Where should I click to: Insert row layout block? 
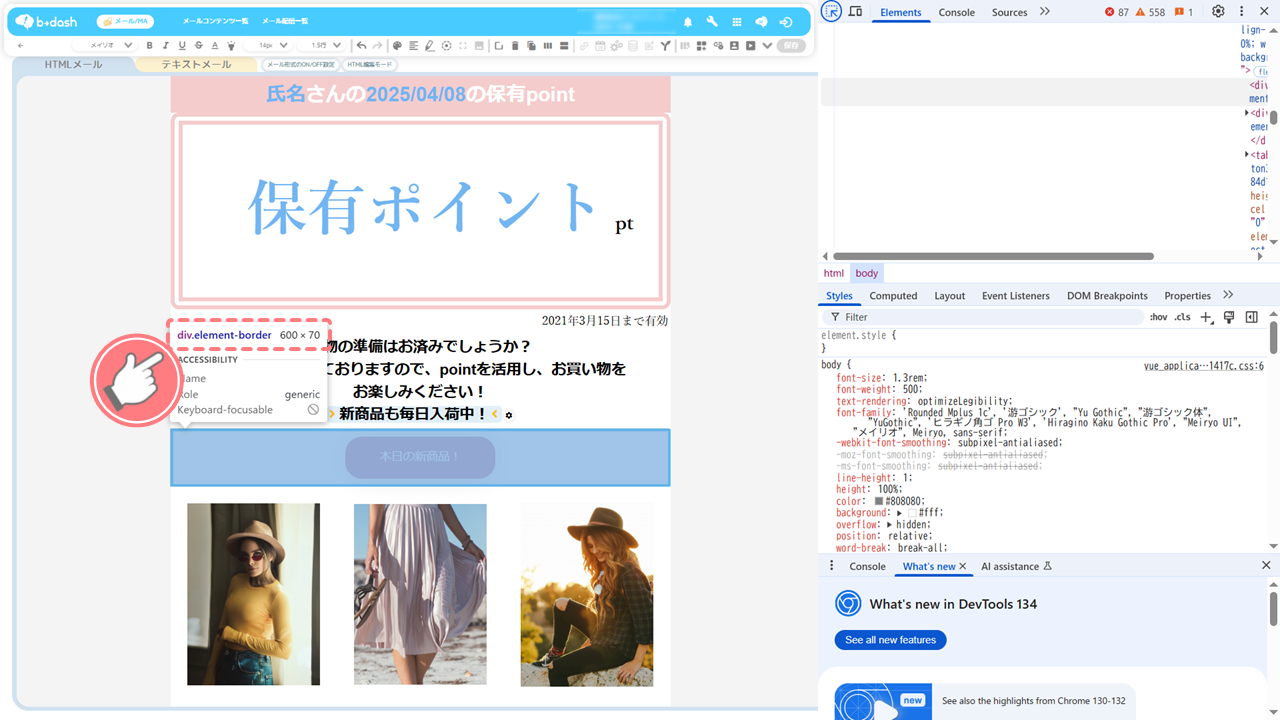(564, 45)
